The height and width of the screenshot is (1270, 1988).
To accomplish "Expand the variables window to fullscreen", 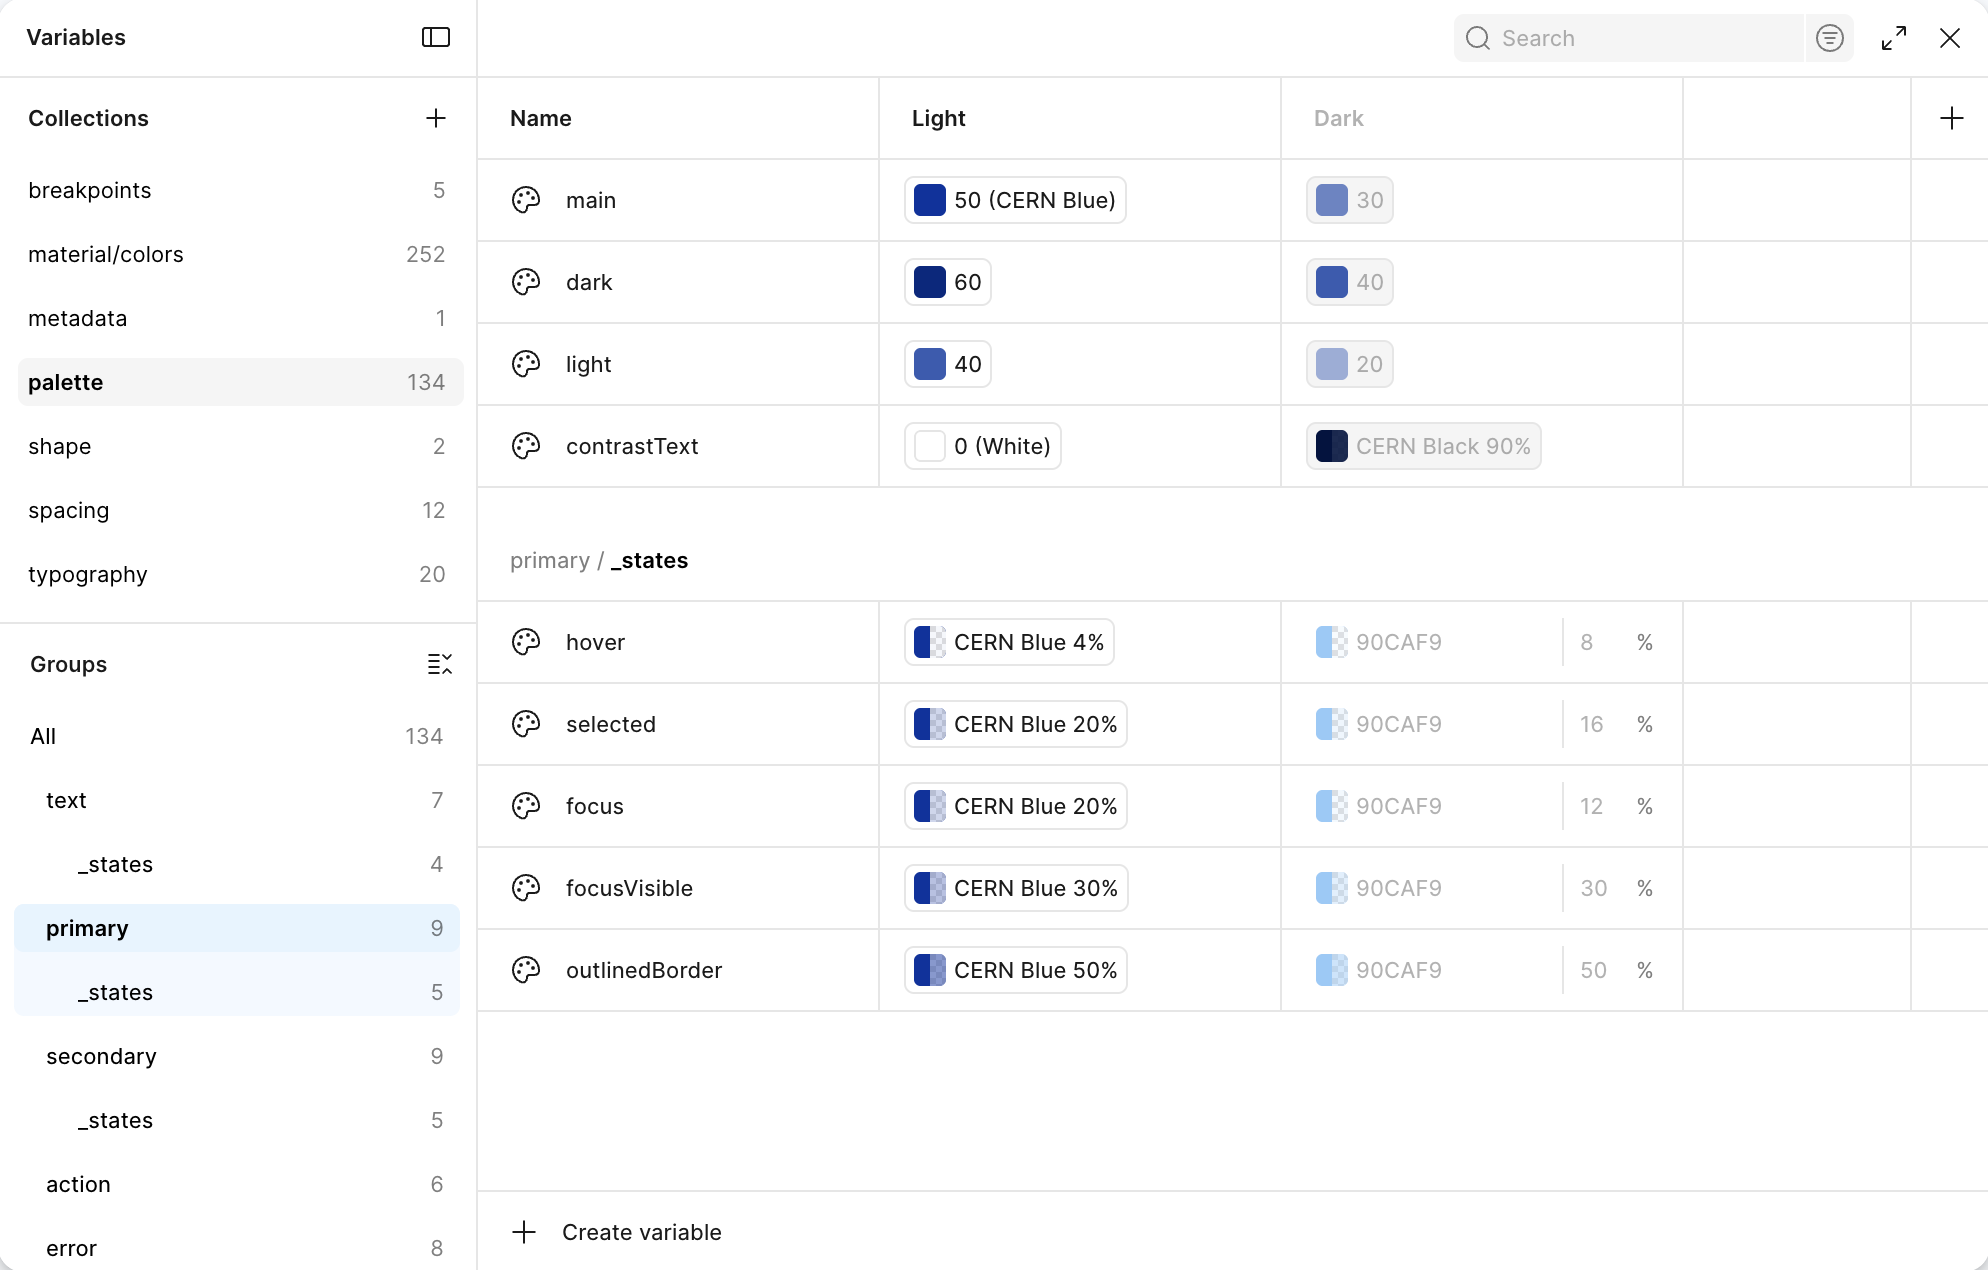I will [1894, 38].
